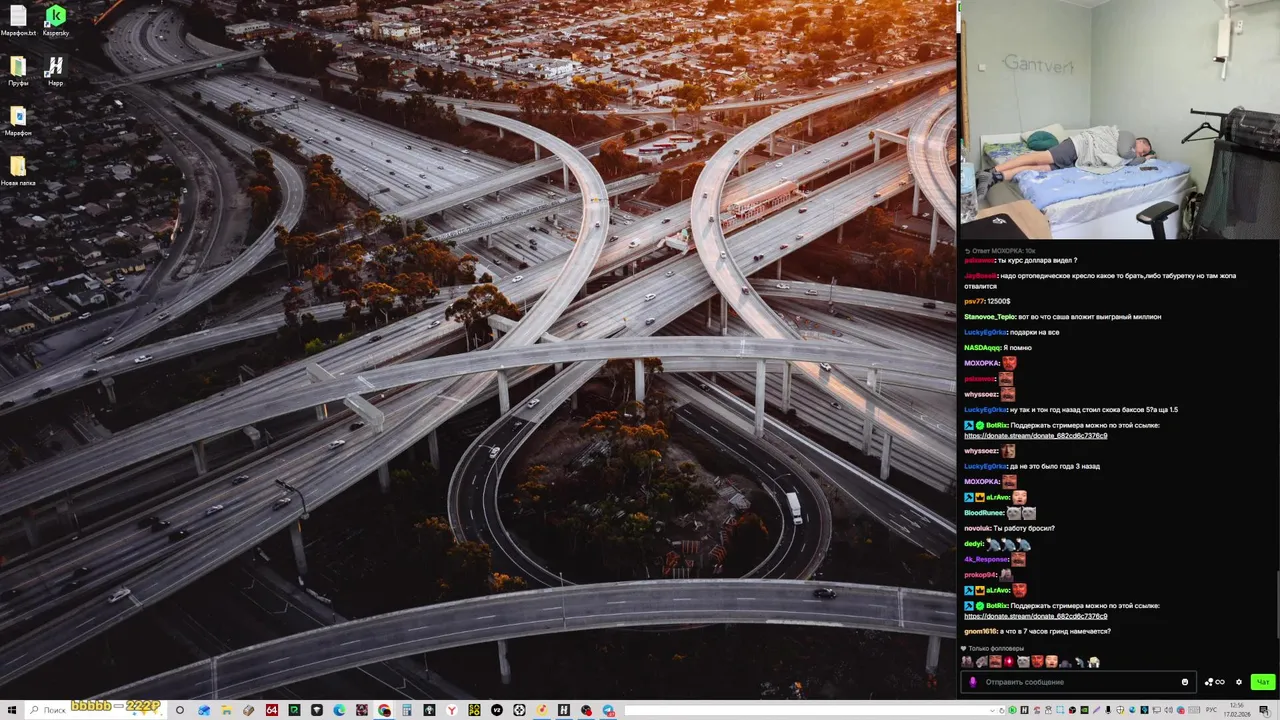Click username NASDAqqq in chat
Screen dimensions: 1280x720
(983, 348)
